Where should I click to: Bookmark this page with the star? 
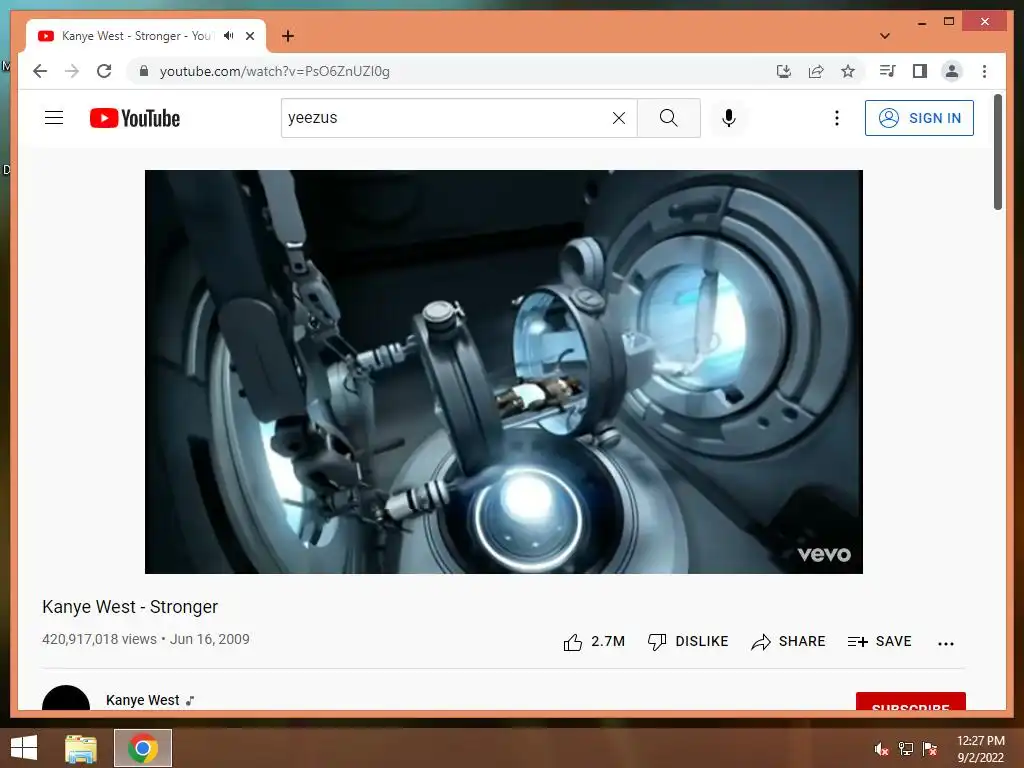coord(848,71)
